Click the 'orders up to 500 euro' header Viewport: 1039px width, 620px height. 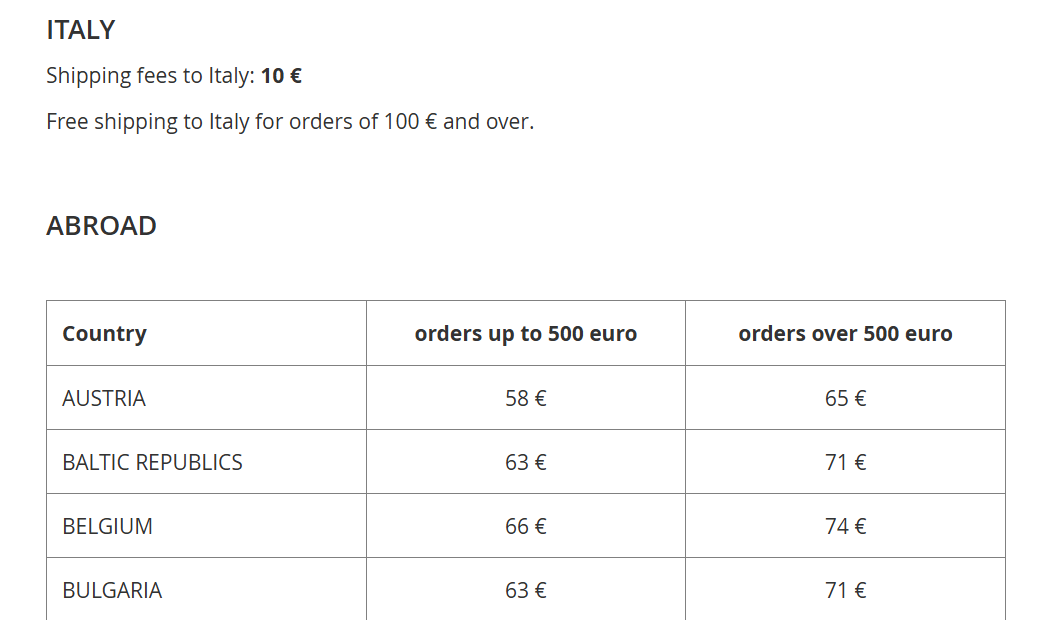pos(526,334)
